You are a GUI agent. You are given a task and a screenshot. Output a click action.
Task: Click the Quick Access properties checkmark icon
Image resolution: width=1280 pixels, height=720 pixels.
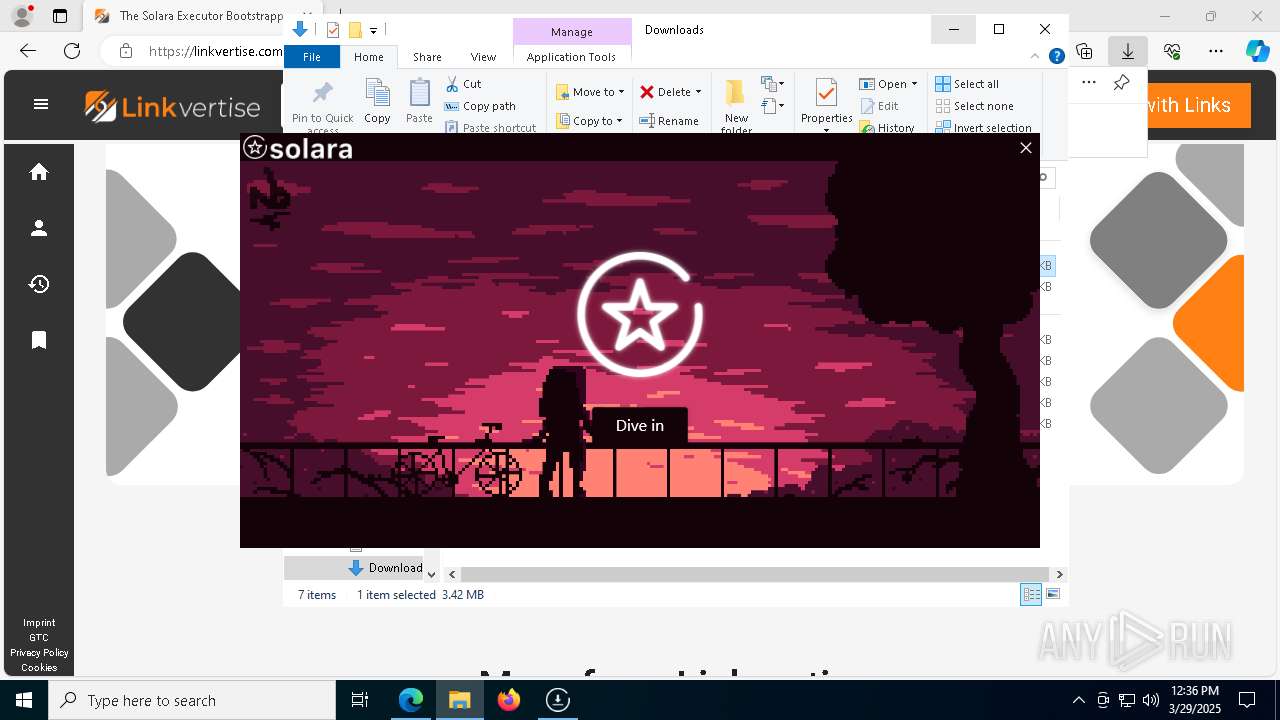(334, 30)
